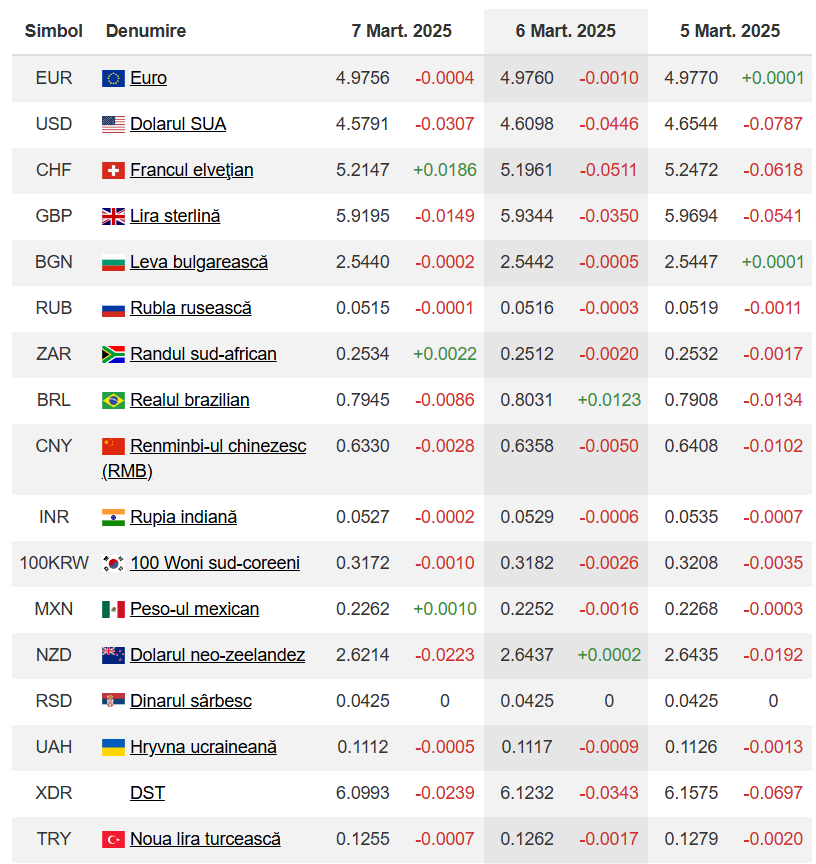The image size is (816, 864).
Task: Click the Turkish flag icon
Action: point(113,839)
